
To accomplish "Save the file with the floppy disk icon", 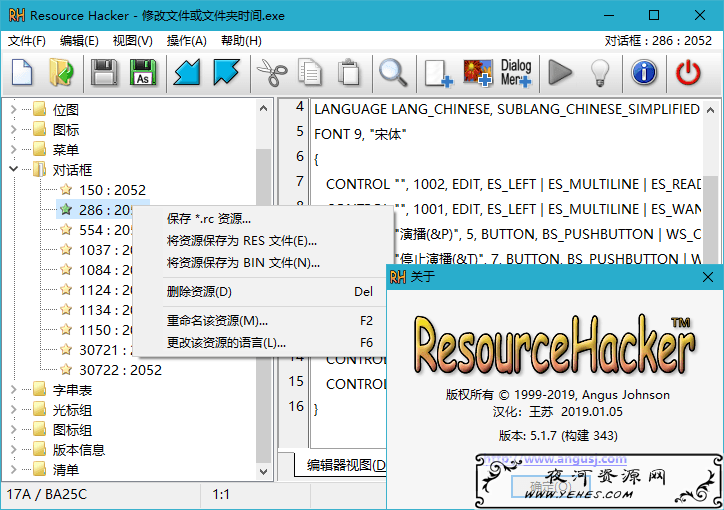I will (104, 72).
